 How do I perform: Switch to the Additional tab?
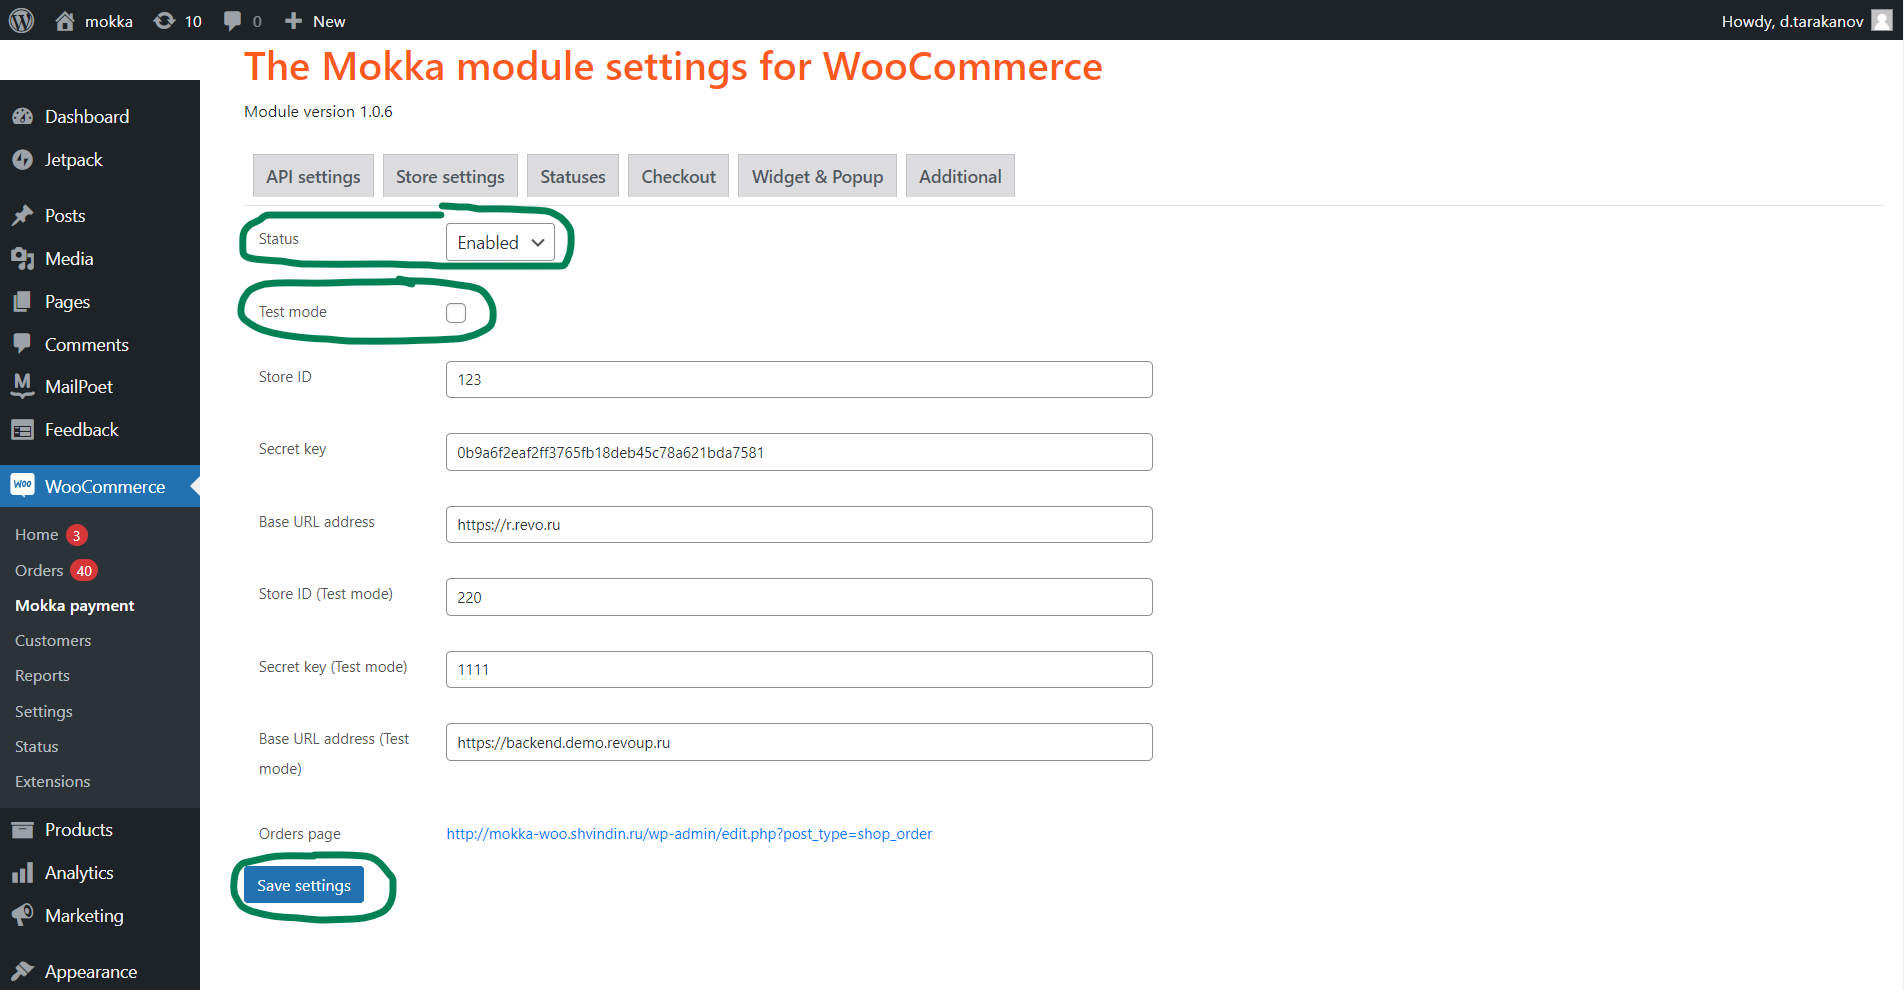[x=960, y=176]
